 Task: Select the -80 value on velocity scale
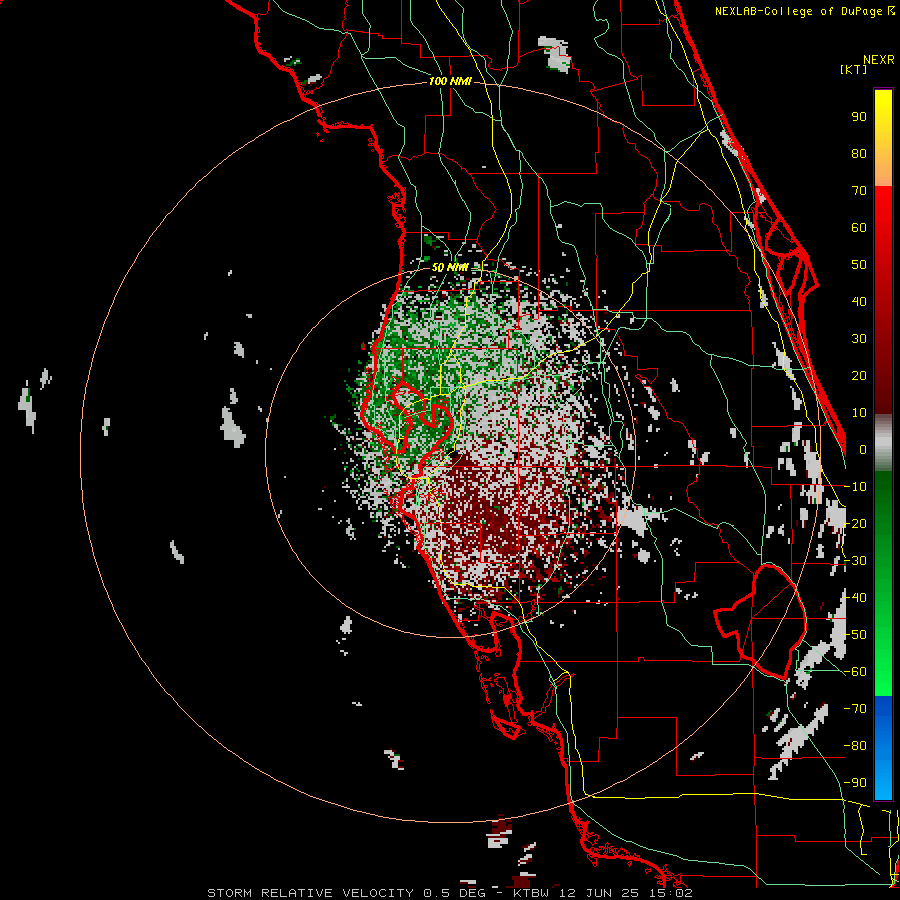coord(855,746)
